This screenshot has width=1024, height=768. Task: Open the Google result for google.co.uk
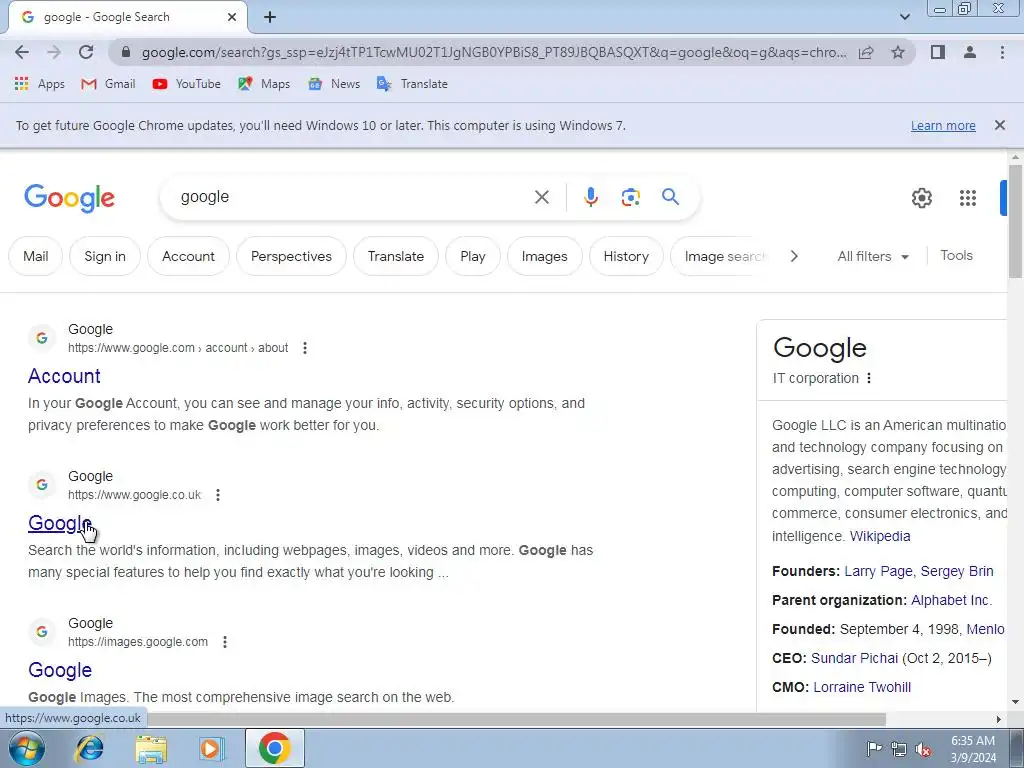60,523
